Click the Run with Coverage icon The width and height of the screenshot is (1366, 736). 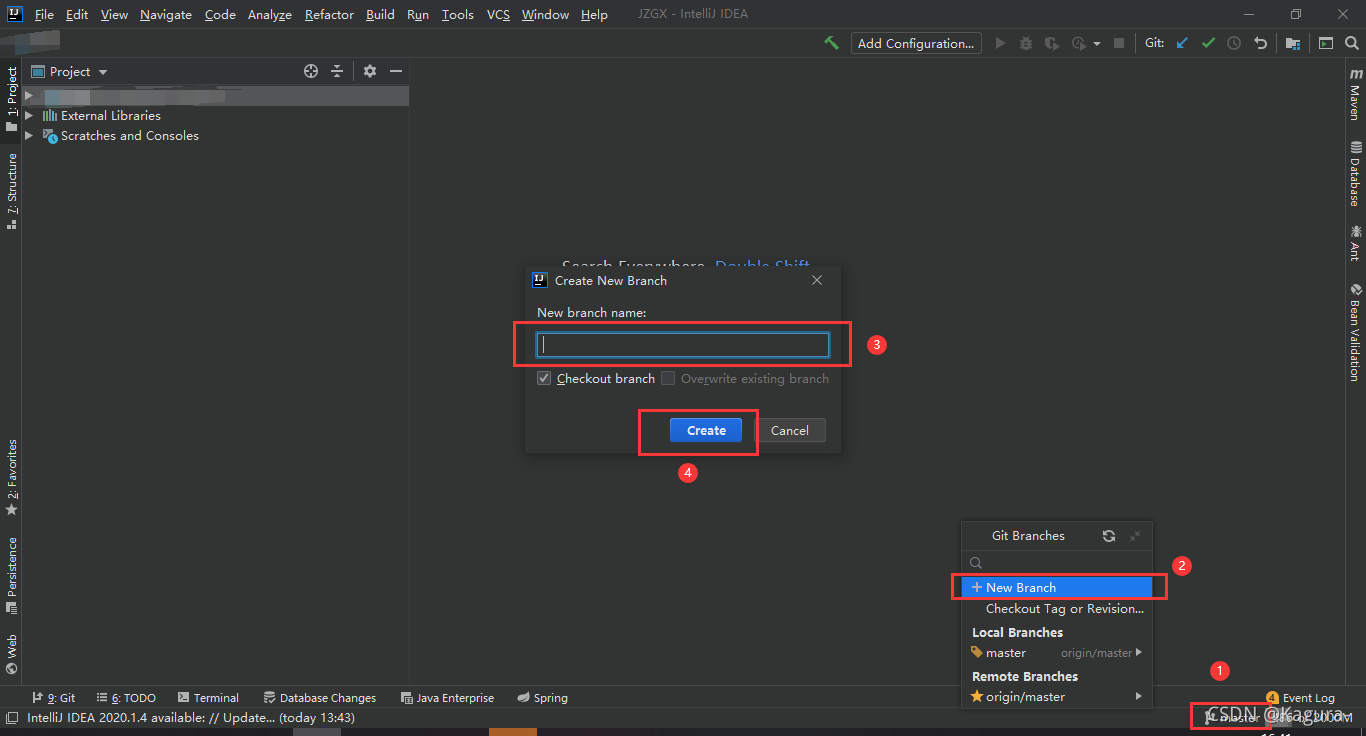click(1051, 43)
